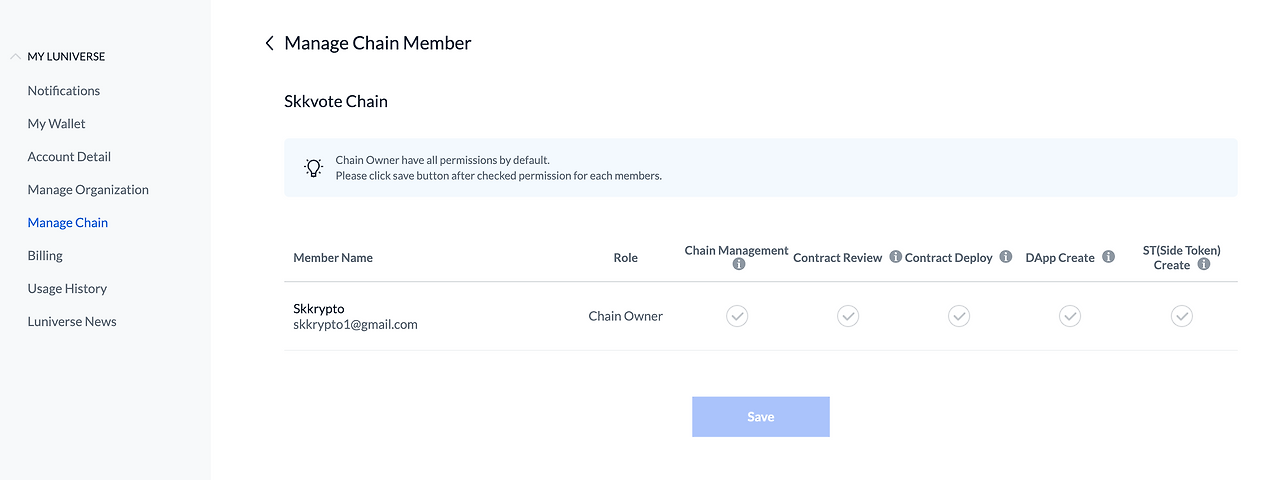
Task: Click the info icon under Chain Management
Action: tap(739, 265)
